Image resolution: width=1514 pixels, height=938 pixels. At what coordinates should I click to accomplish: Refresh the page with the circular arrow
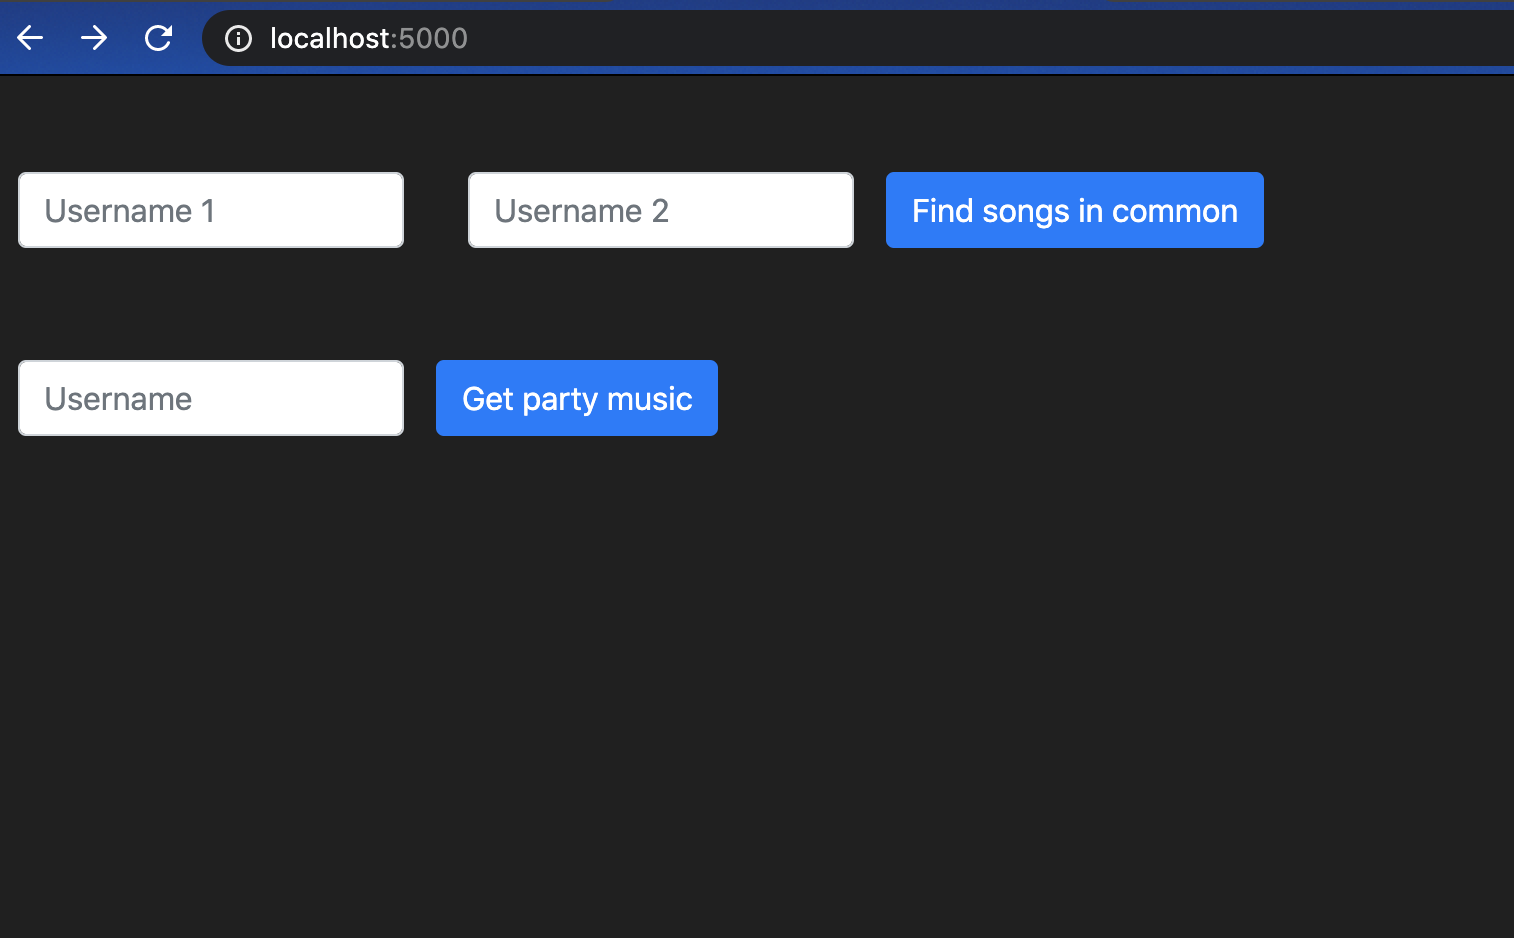[158, 39]
